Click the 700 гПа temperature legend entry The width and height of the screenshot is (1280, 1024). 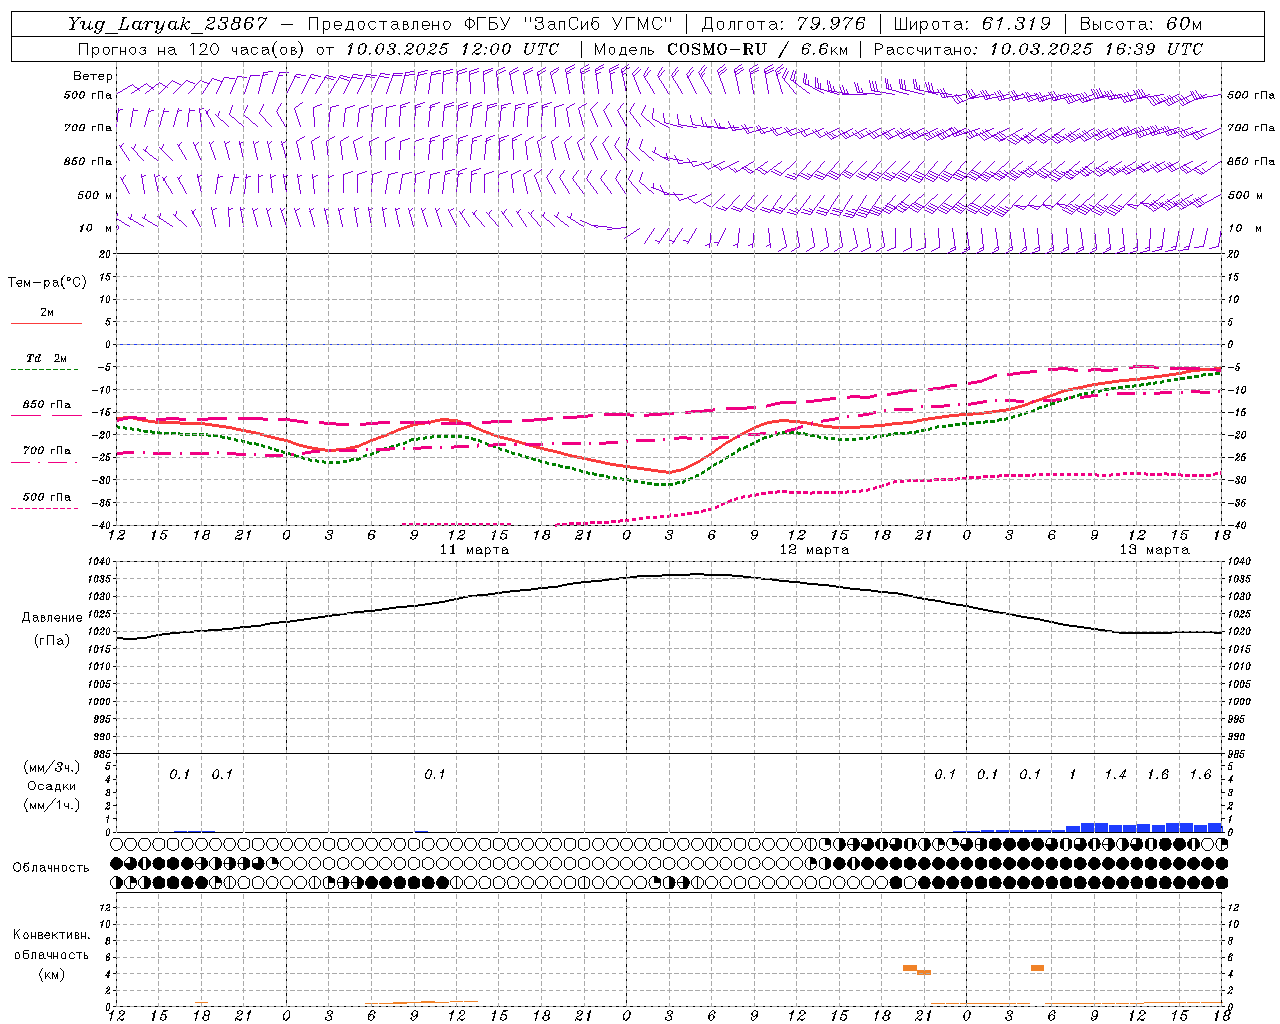(46, 451)
